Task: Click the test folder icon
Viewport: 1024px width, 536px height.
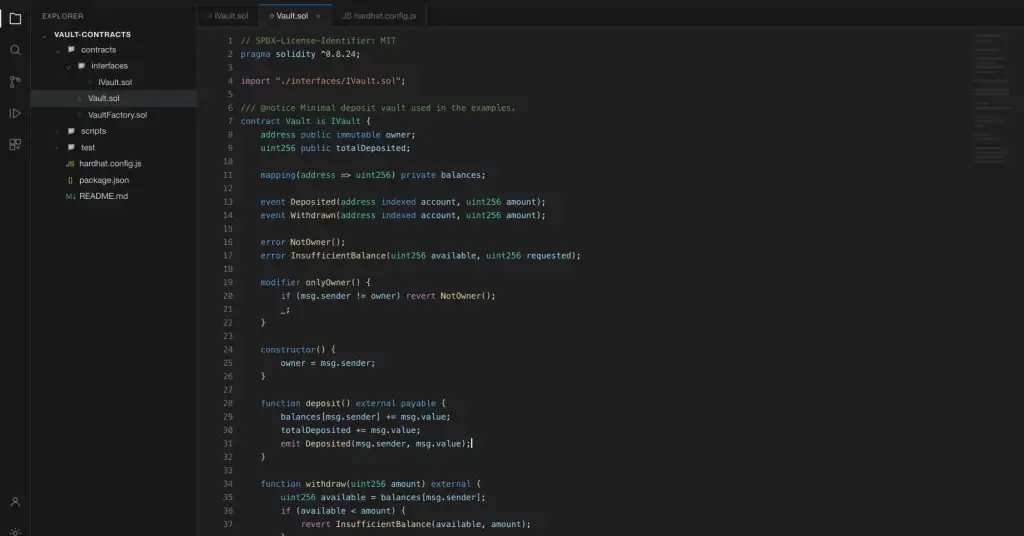Action: 71,148
